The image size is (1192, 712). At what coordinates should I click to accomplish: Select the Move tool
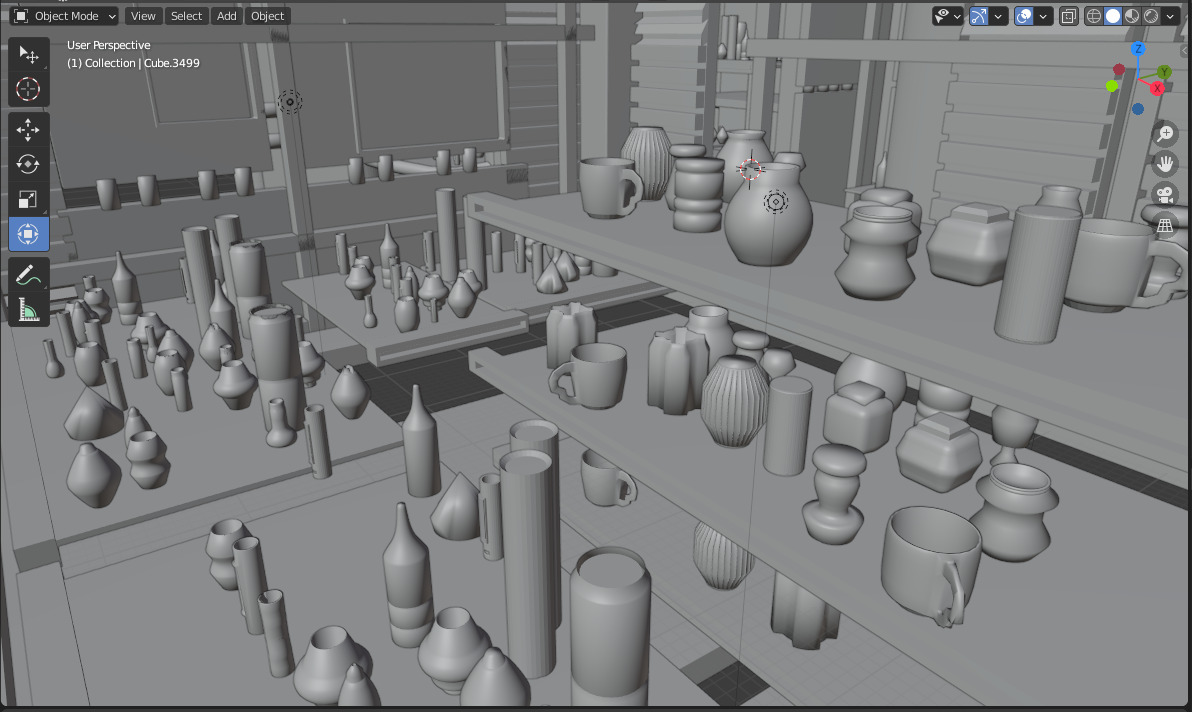click(28, 129)
